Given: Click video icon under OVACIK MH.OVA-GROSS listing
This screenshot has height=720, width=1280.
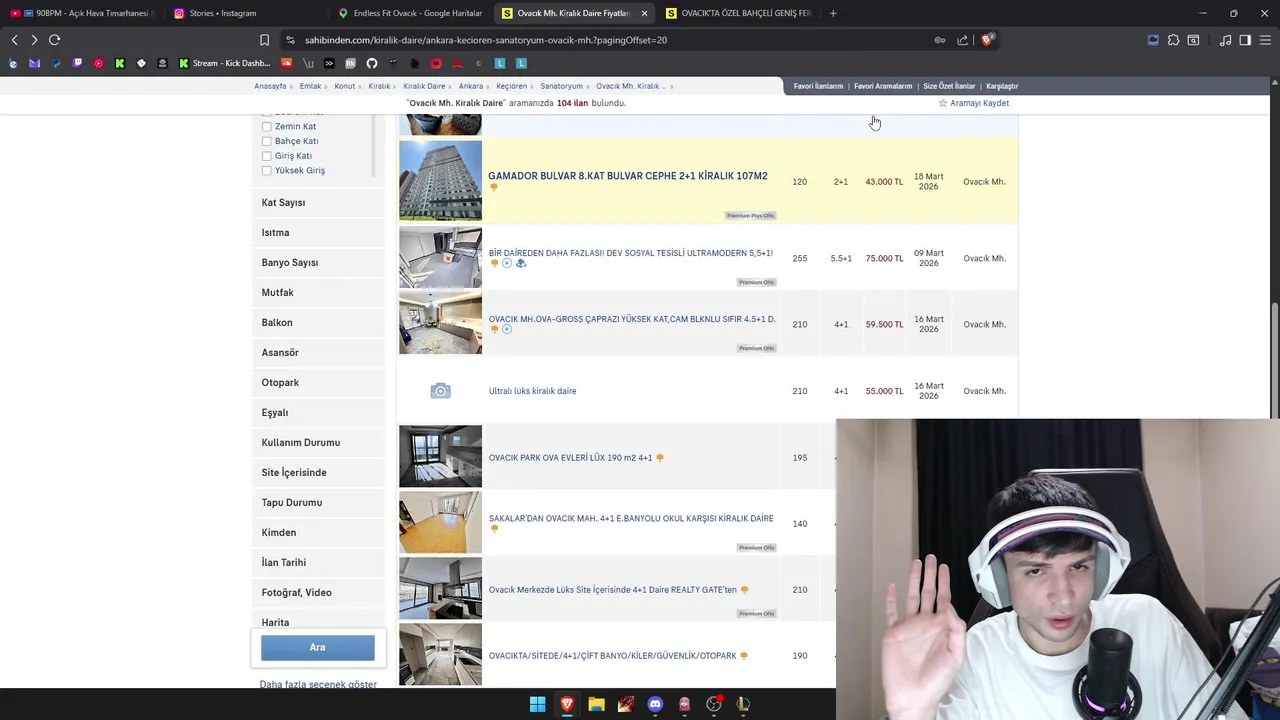Looking at the screenshot, I should tap(507, 329).
